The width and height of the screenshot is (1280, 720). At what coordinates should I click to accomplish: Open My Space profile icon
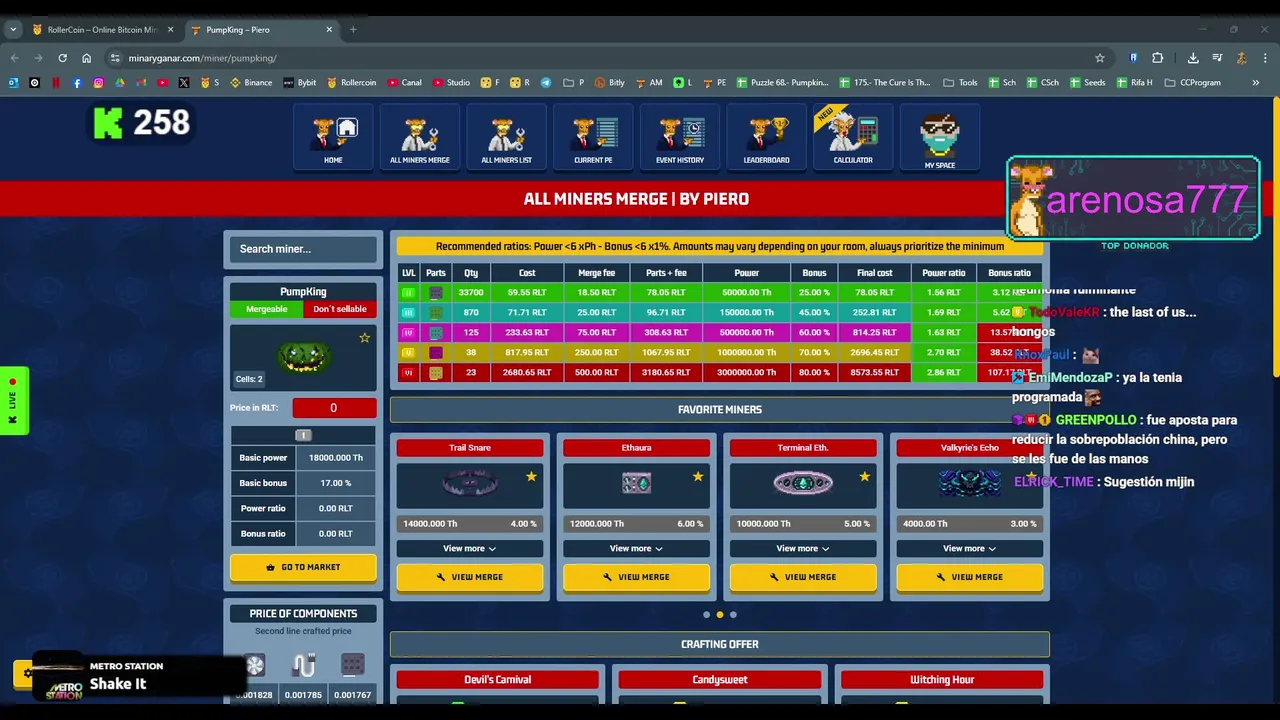click(940, 137)
